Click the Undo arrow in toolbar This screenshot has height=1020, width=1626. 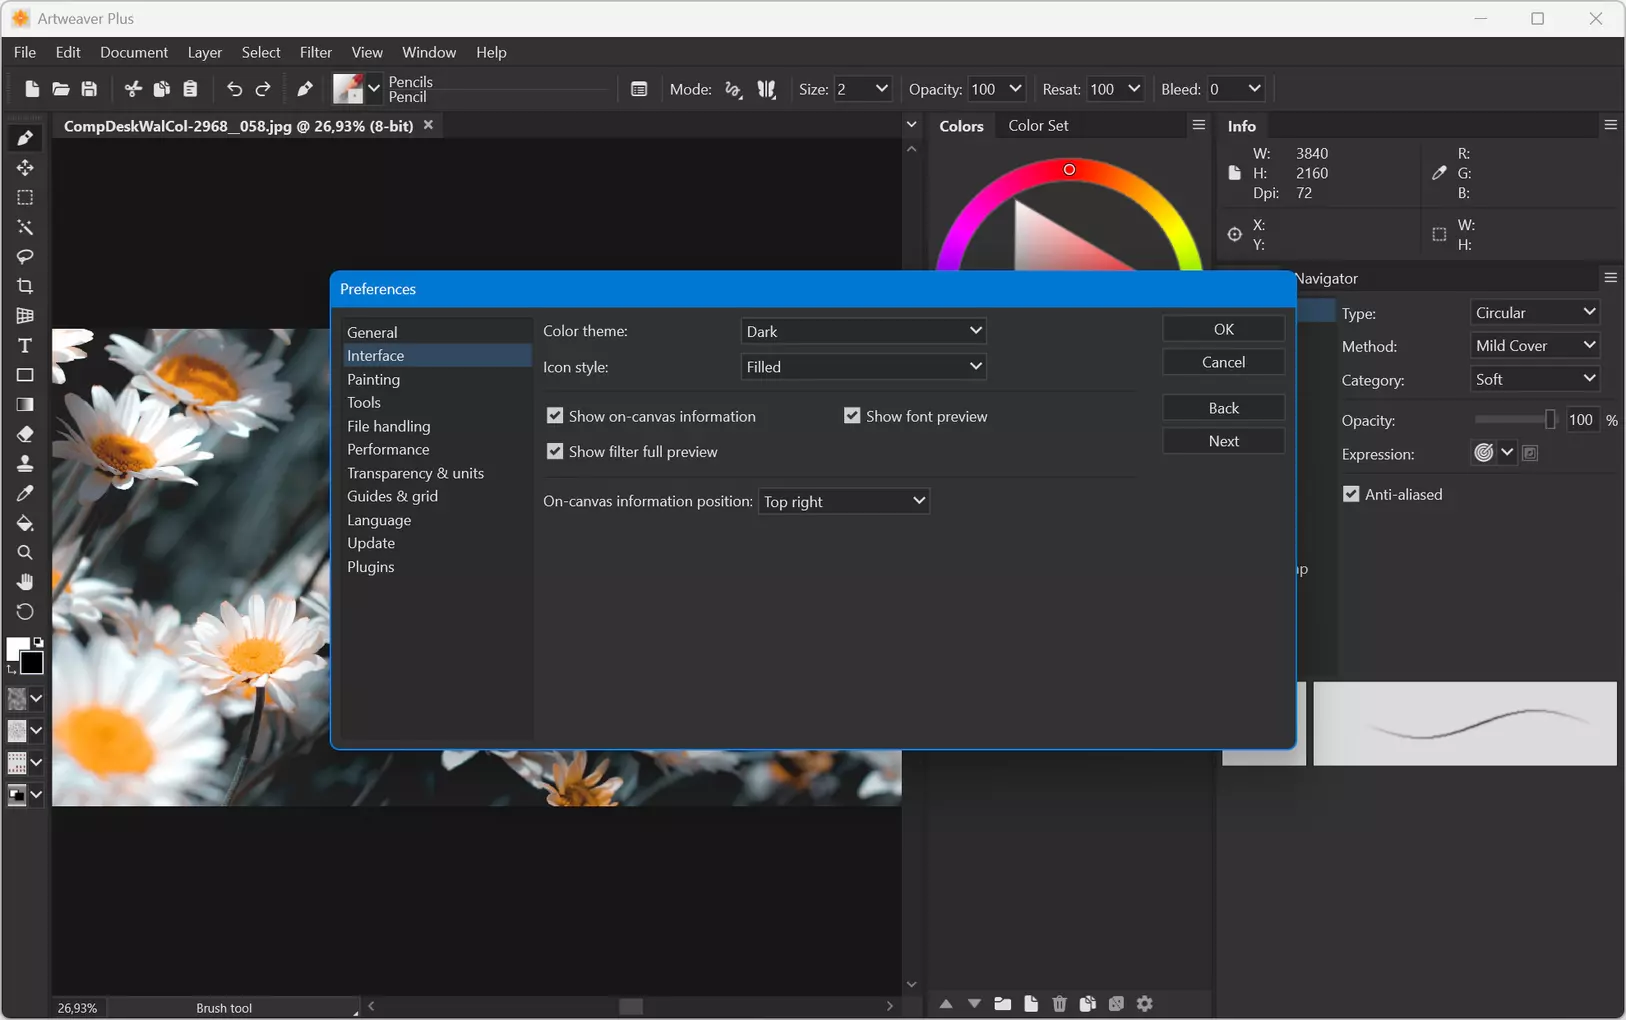pyautogui.click(x=234, y=89)
